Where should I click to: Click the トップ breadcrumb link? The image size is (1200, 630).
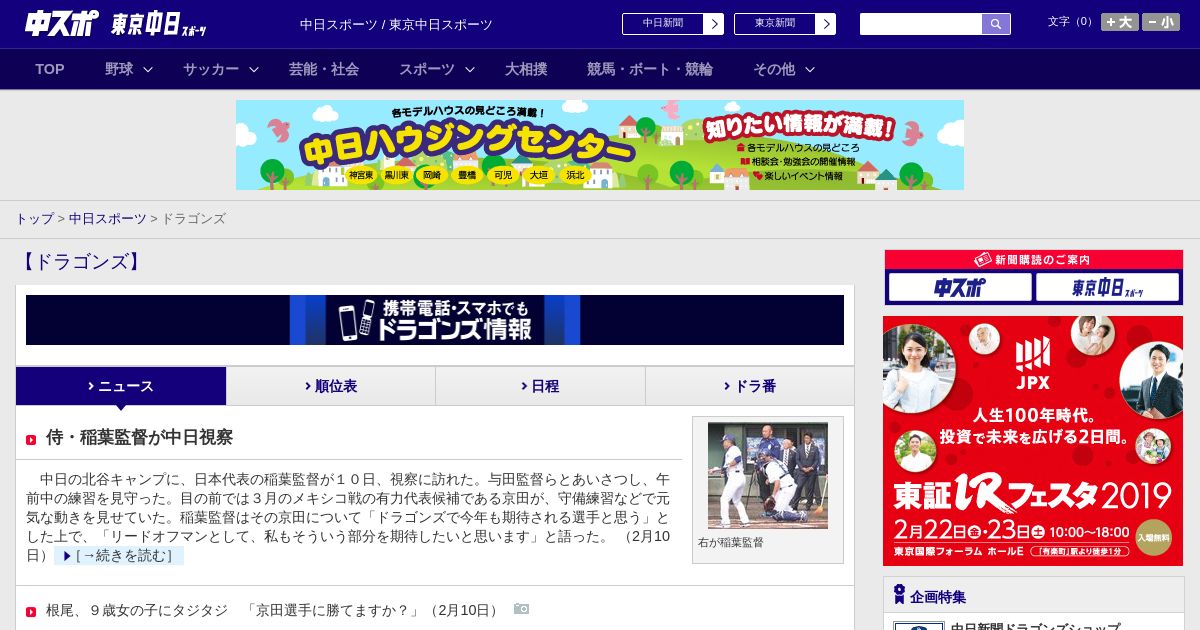pos(35,218)
